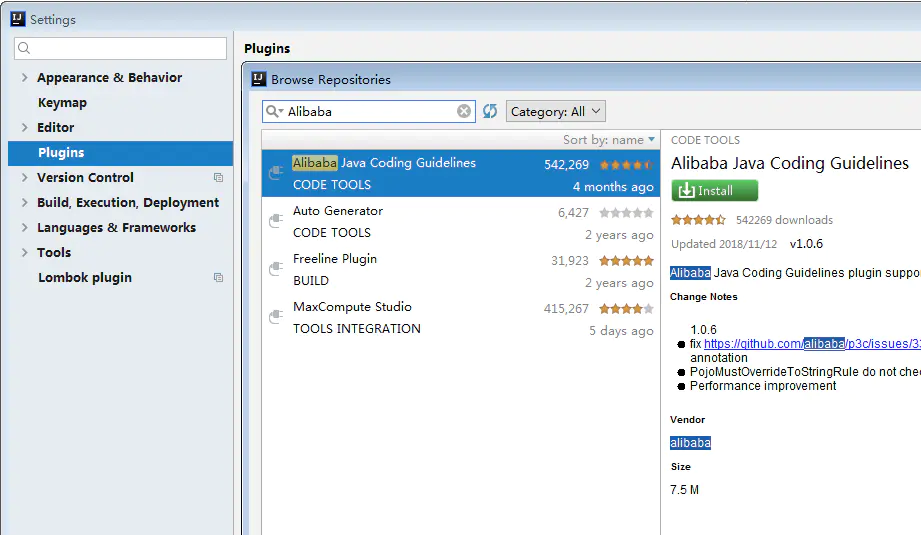Click TOOLS INTEGRATION category label

357,329
